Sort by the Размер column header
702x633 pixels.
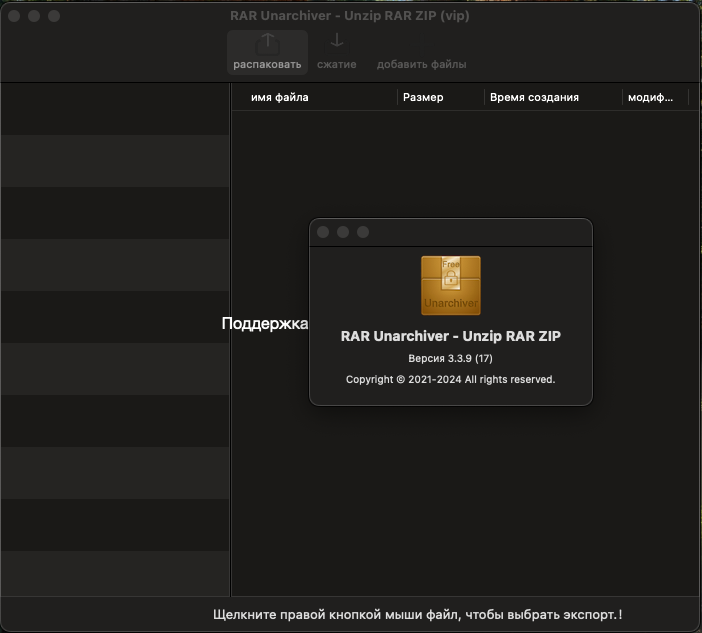click(x=441, y=97)
